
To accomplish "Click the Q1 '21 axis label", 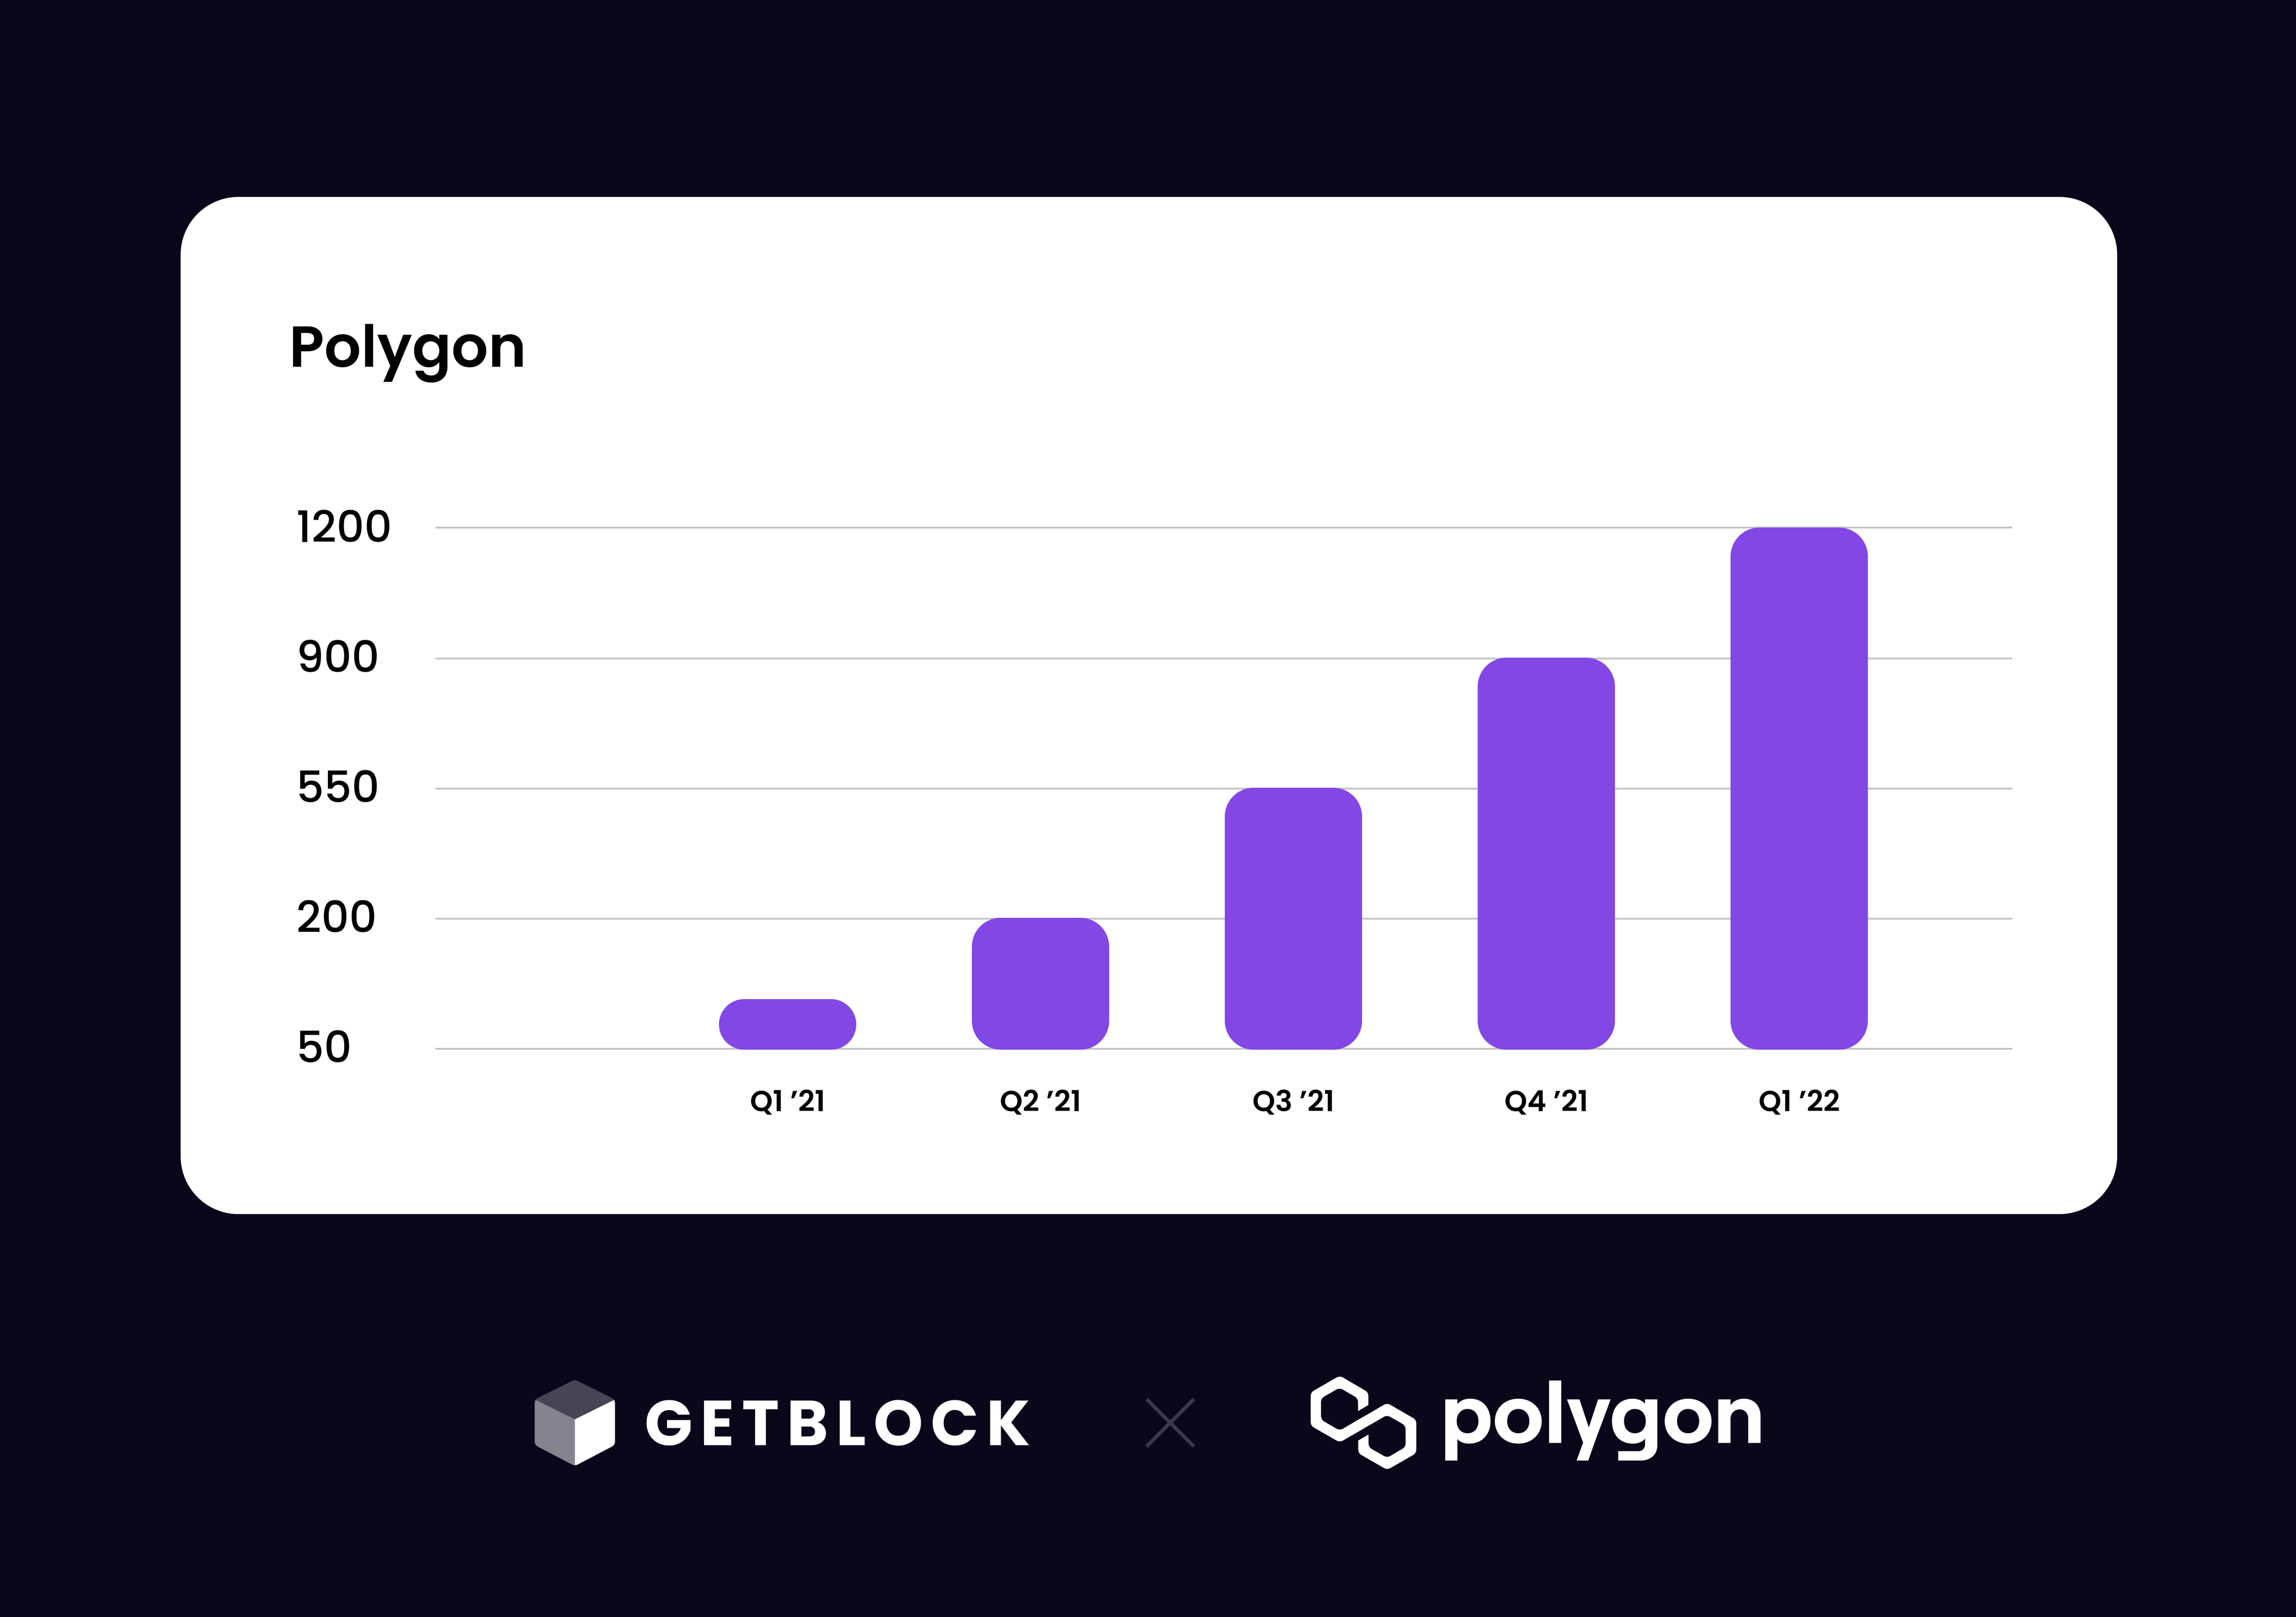I will [787, 1102].
